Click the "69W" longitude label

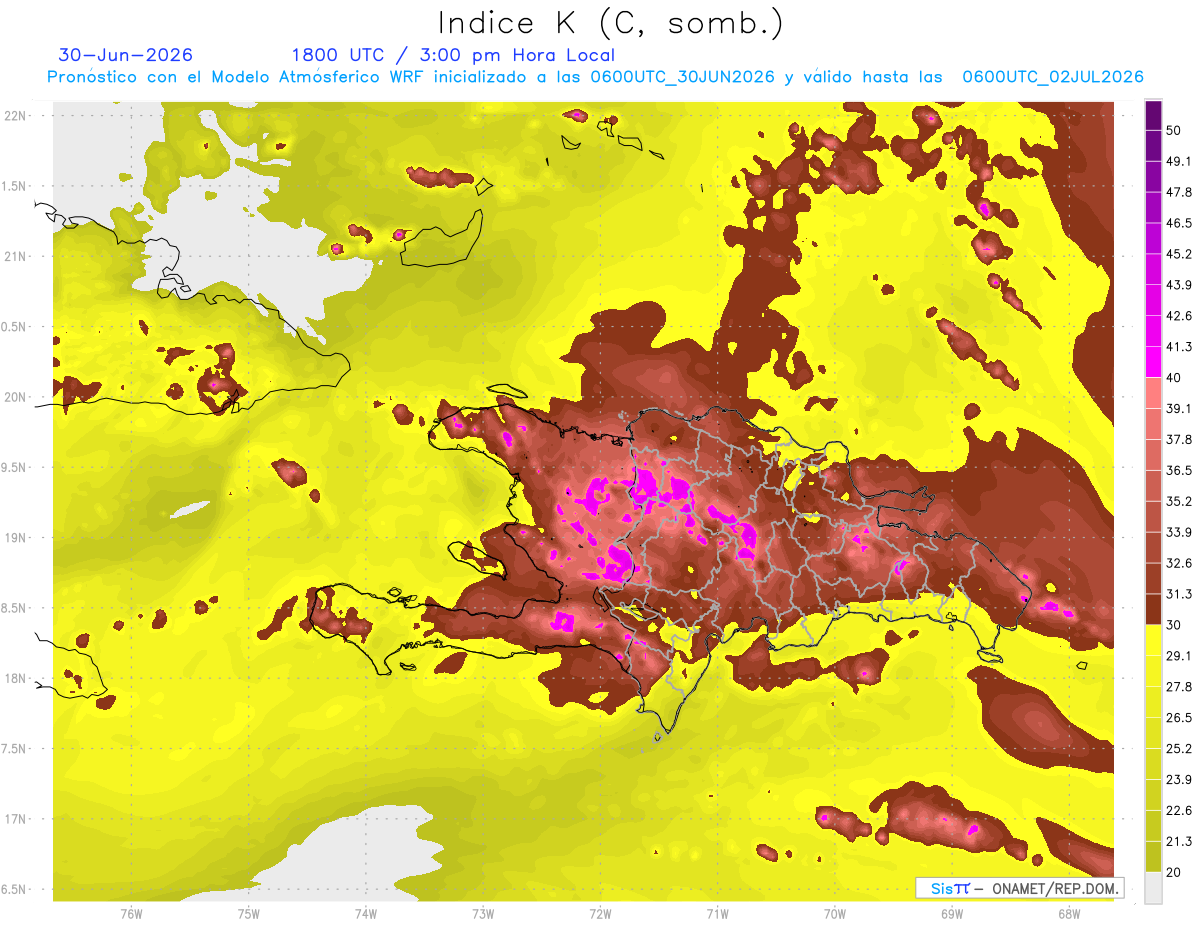coord(952,913)
